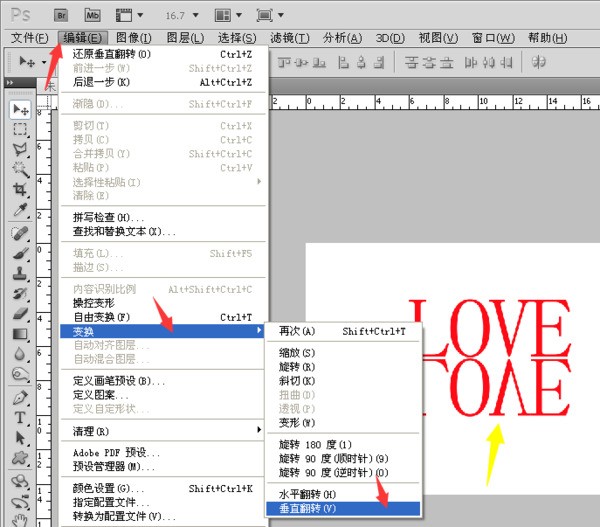Open Mini Bridge via the Mb icon
This screenshot has width=600, height=527.
tap(92, 15)
